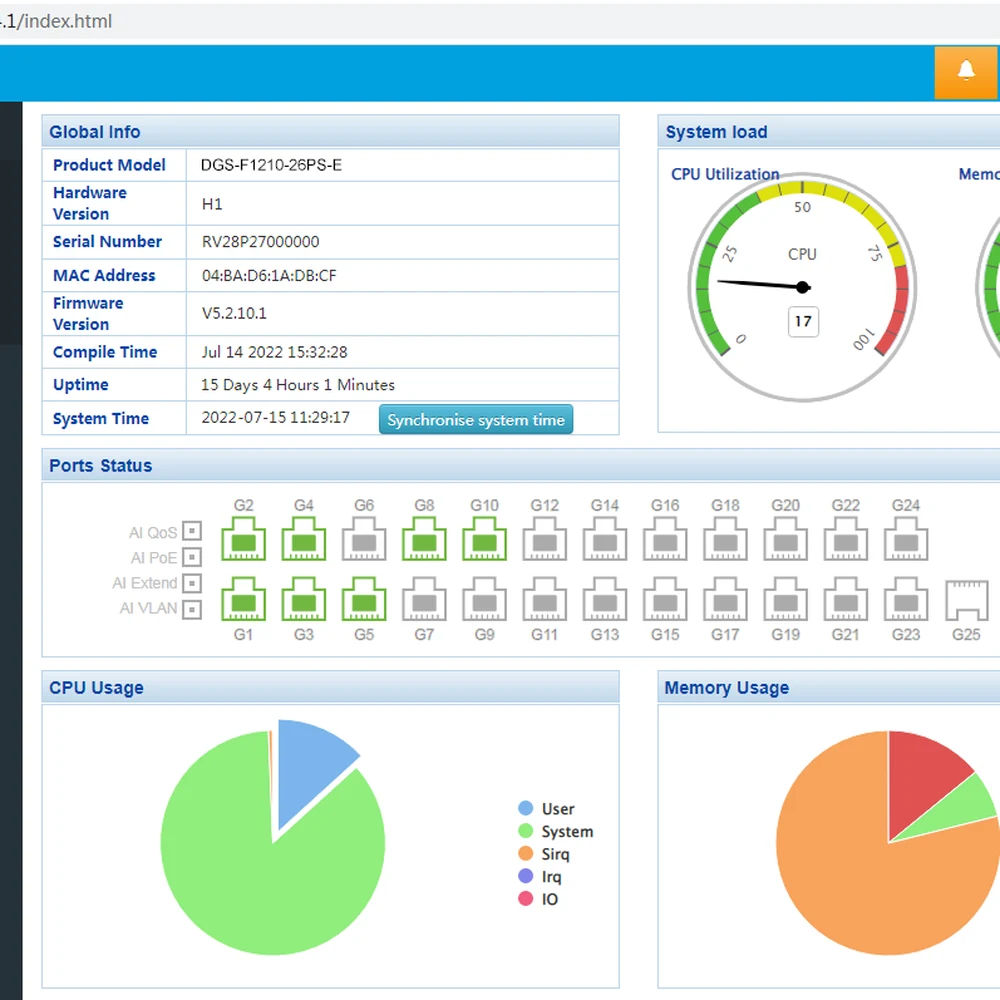Click the serial number RV28P27000000

(260, 242)
